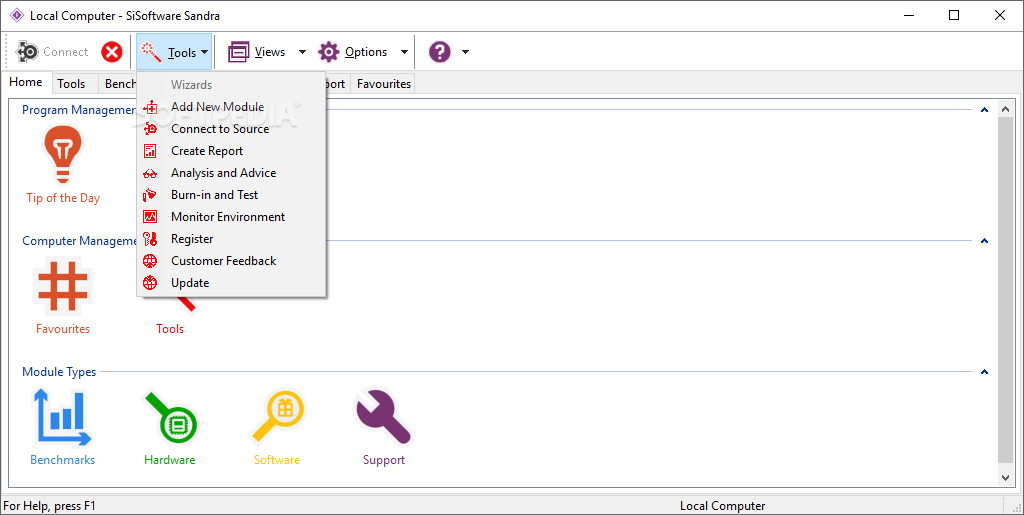Open the Support wrench icon

pos(384,417)
